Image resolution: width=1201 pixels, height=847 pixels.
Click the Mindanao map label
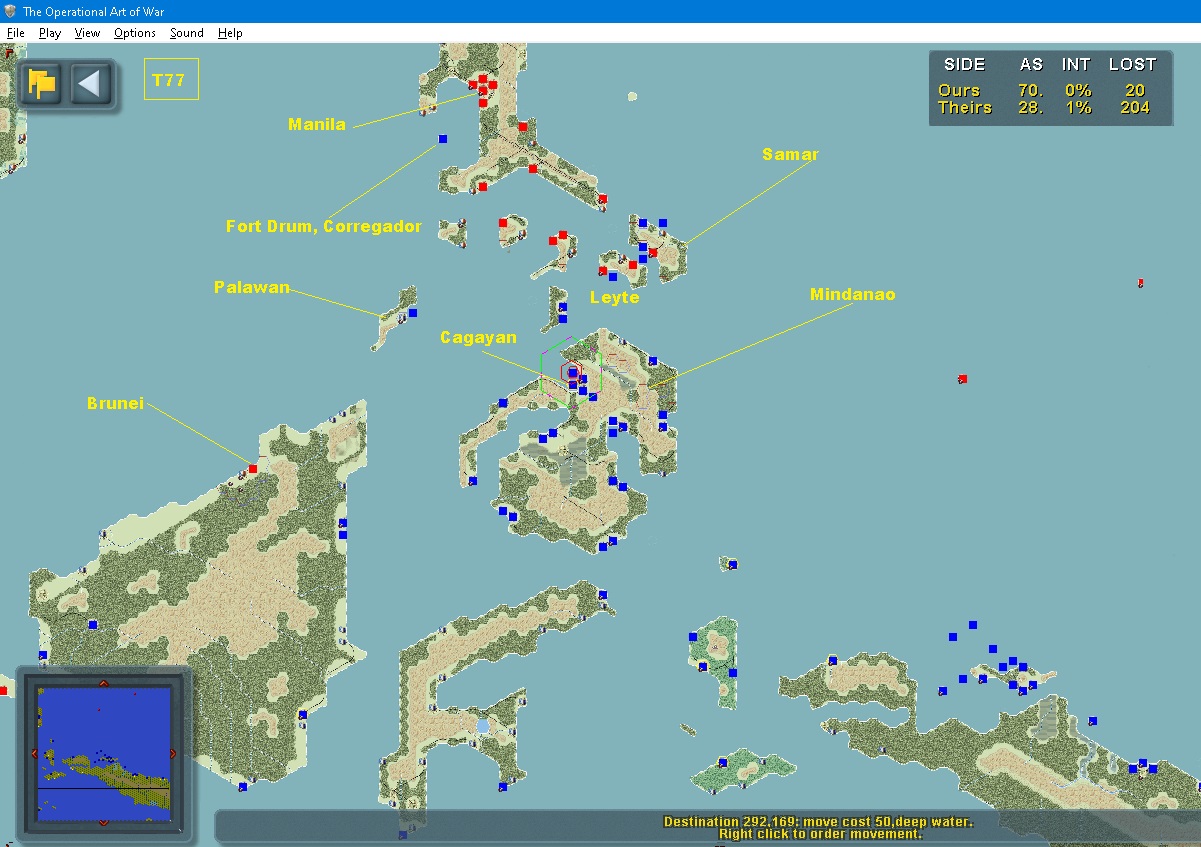[853, 294]
